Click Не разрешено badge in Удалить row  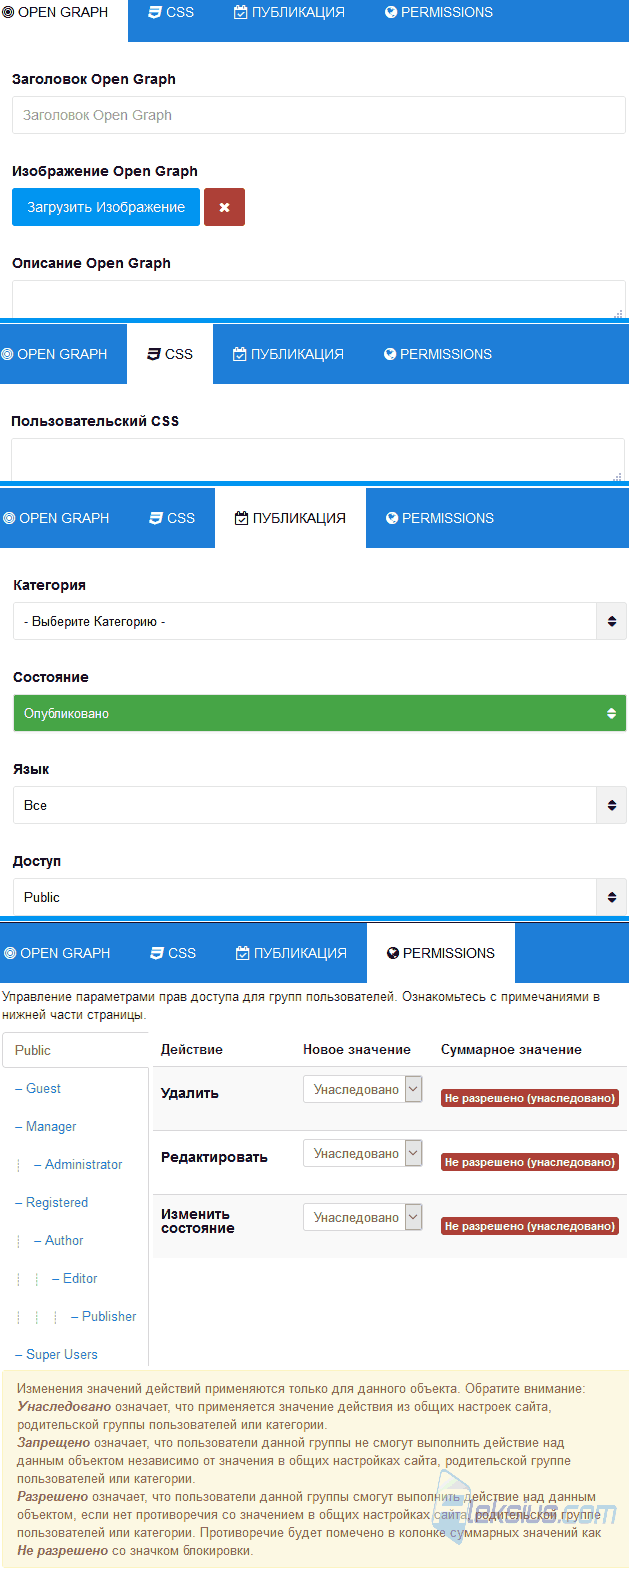point(530,1098)
